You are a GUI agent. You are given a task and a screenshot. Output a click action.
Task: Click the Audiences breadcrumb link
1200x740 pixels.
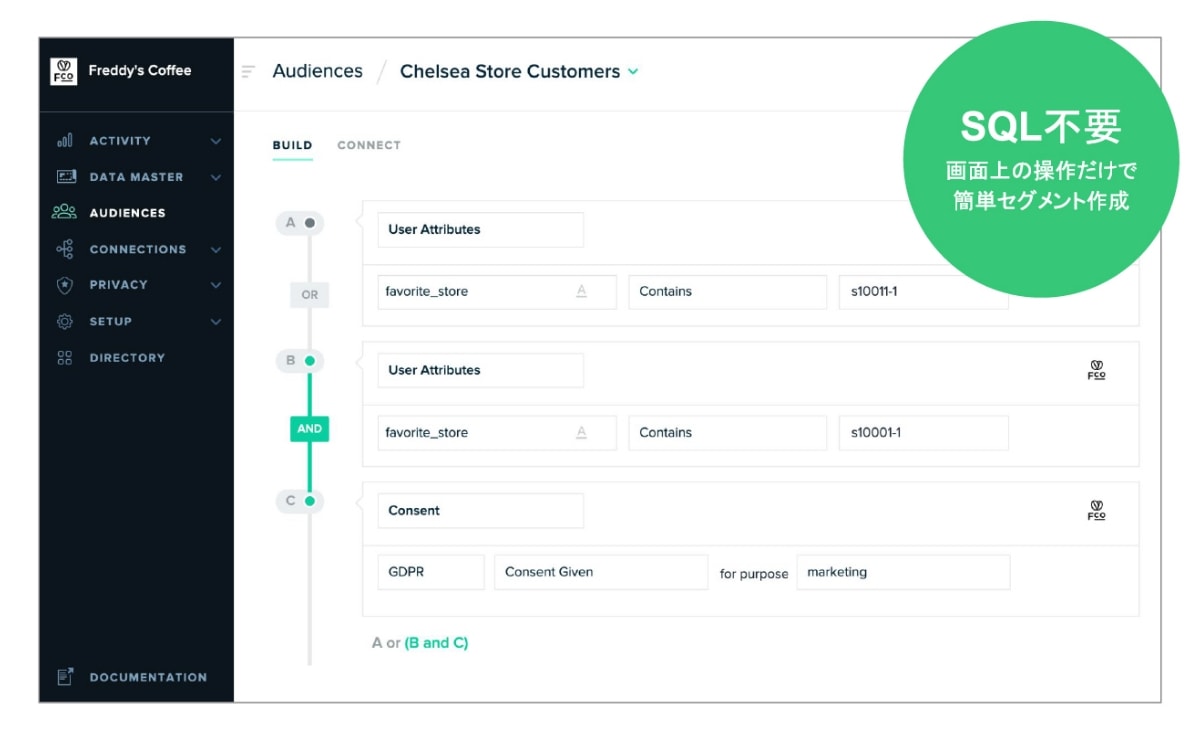(317, 72)
